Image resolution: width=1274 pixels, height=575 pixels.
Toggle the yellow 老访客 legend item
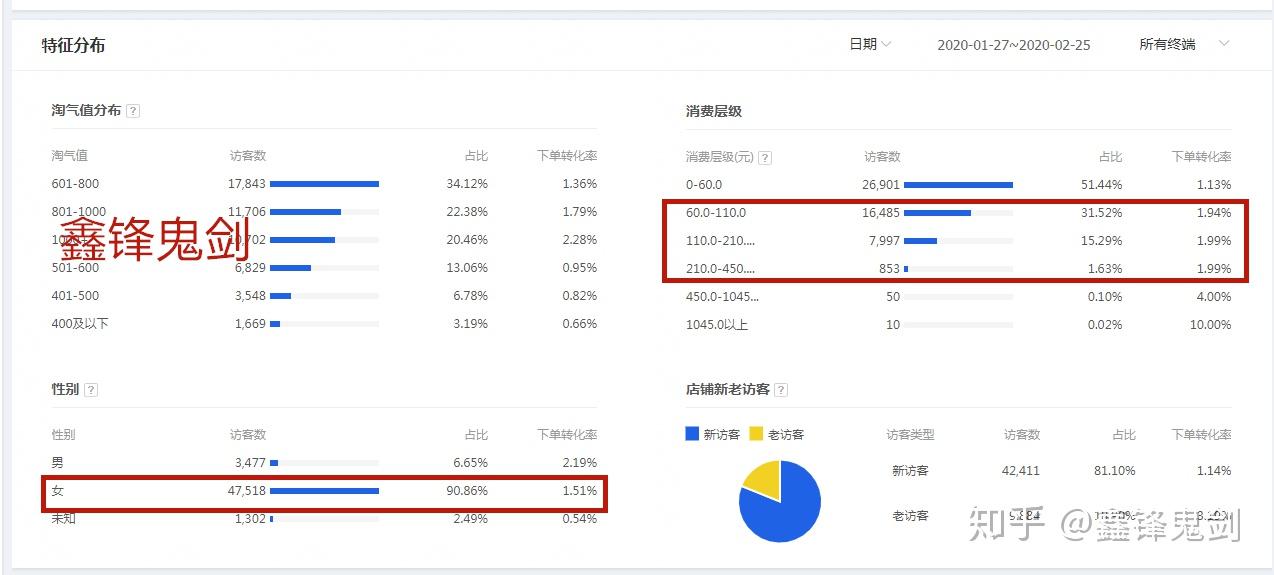(777, 434)
